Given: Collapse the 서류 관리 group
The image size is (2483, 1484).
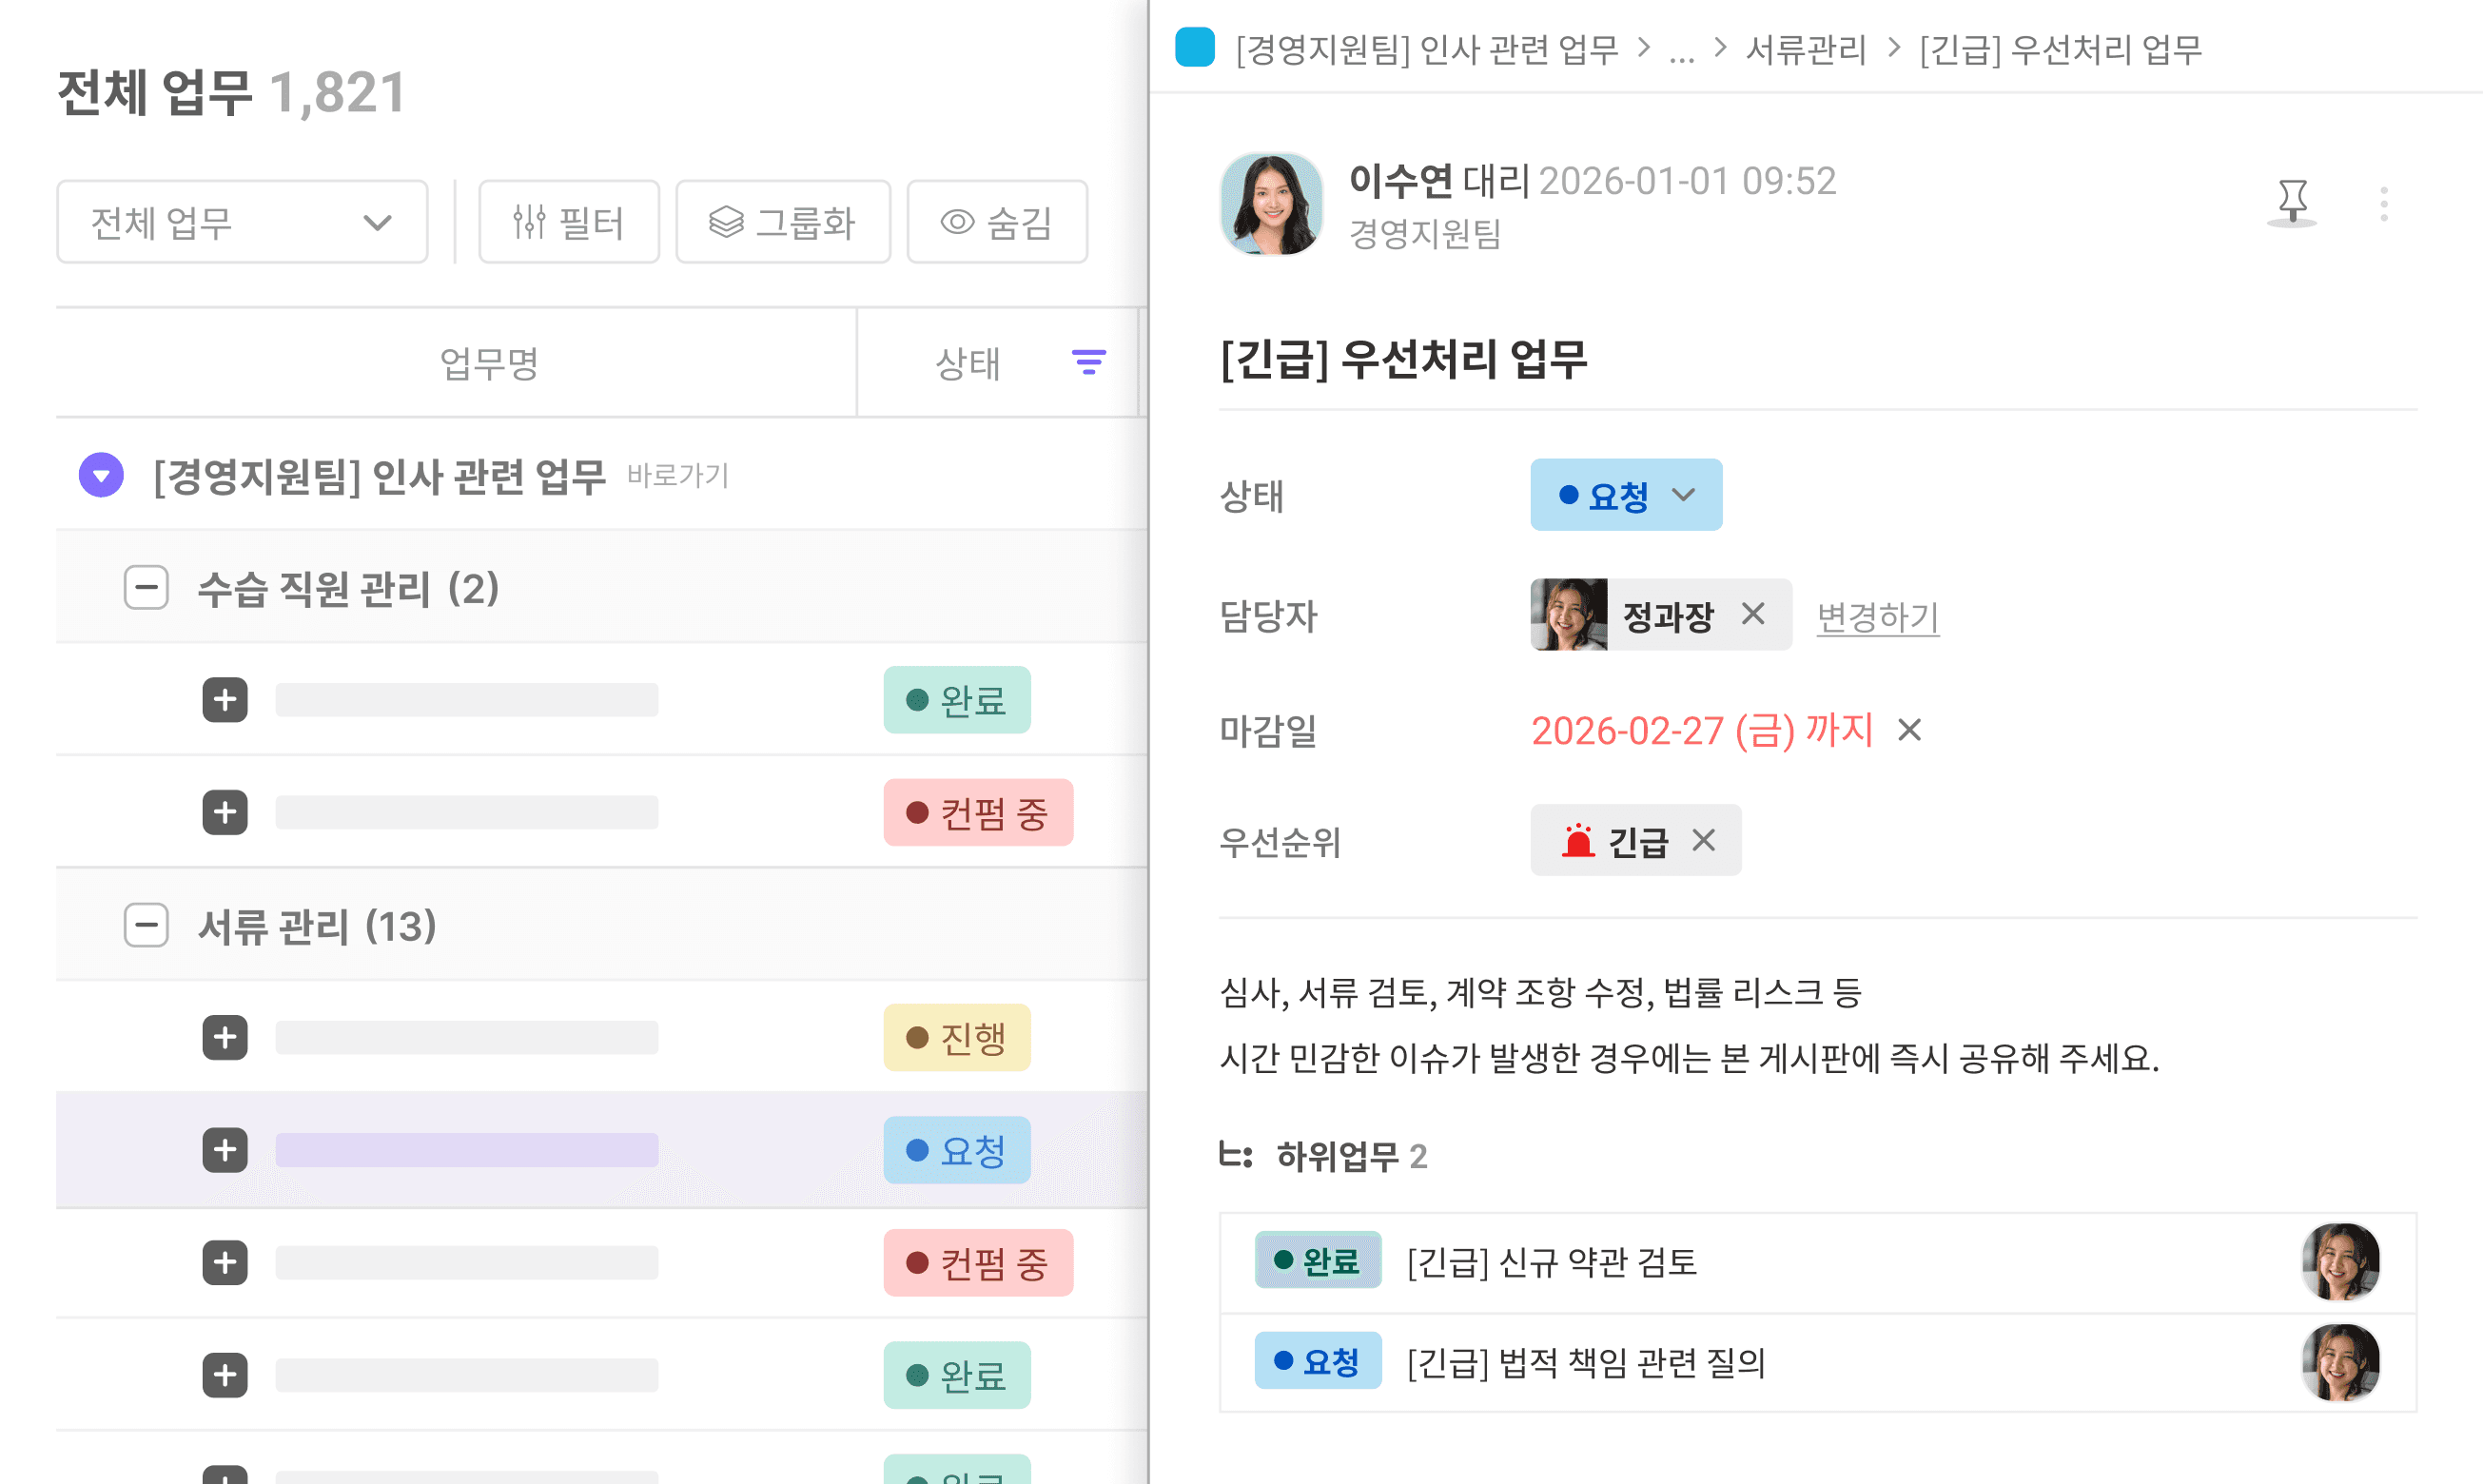Looking at the screenshot, I should tap(146, 925).
